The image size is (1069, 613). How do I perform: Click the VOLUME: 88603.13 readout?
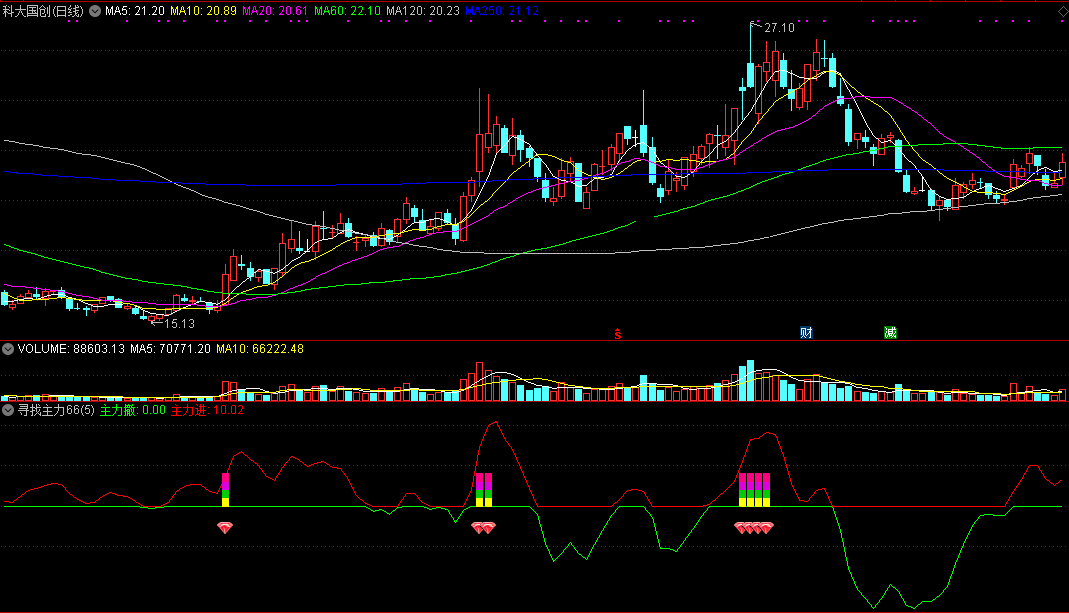71,349
